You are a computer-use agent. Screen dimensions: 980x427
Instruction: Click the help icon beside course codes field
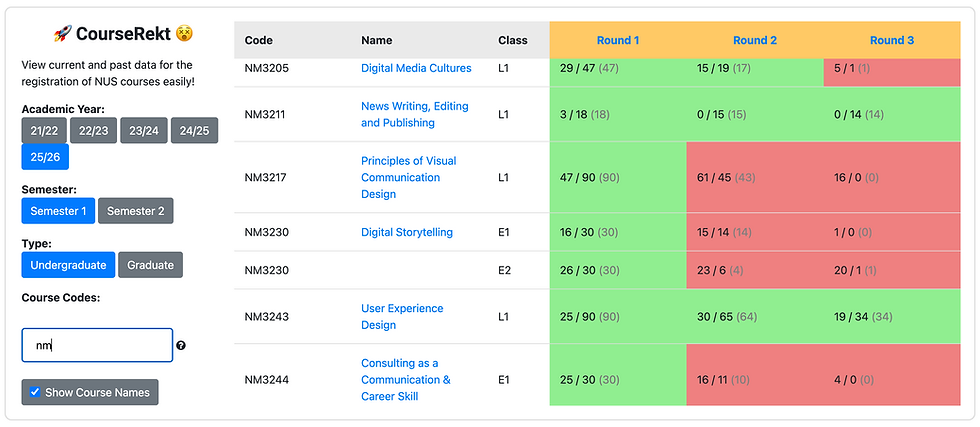(181, 346)
